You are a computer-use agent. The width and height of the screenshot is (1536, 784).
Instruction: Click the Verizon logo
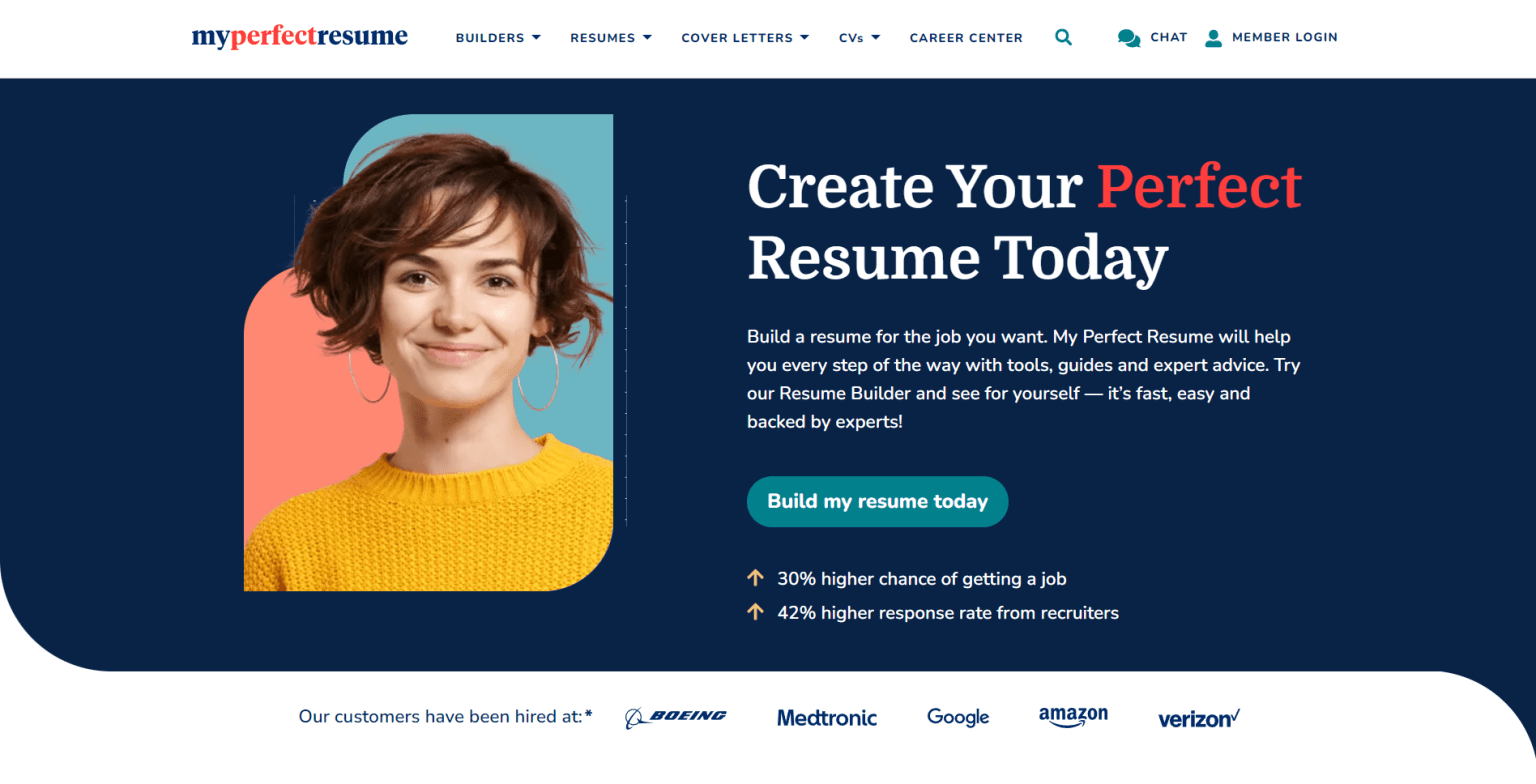coord(1199,718)
